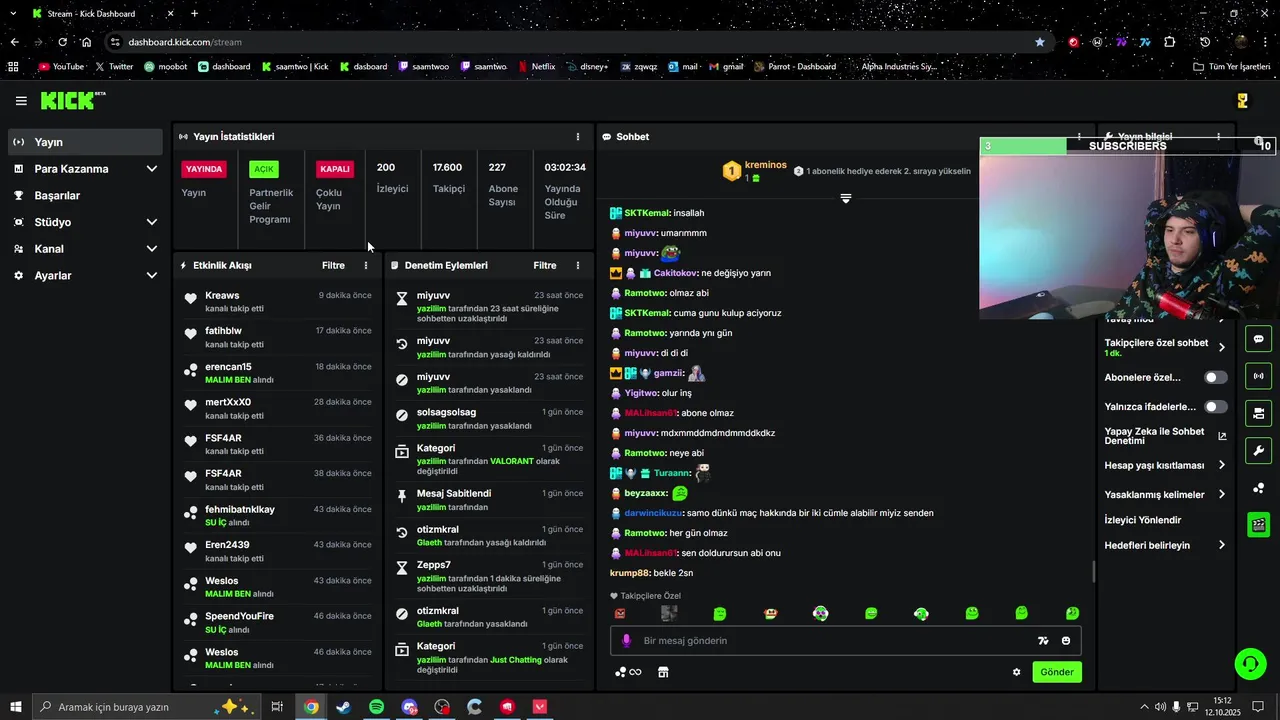Toggle Abonelere özel switch
The width and height of the screenshot is (1280, 720).
pos(1216,378)
